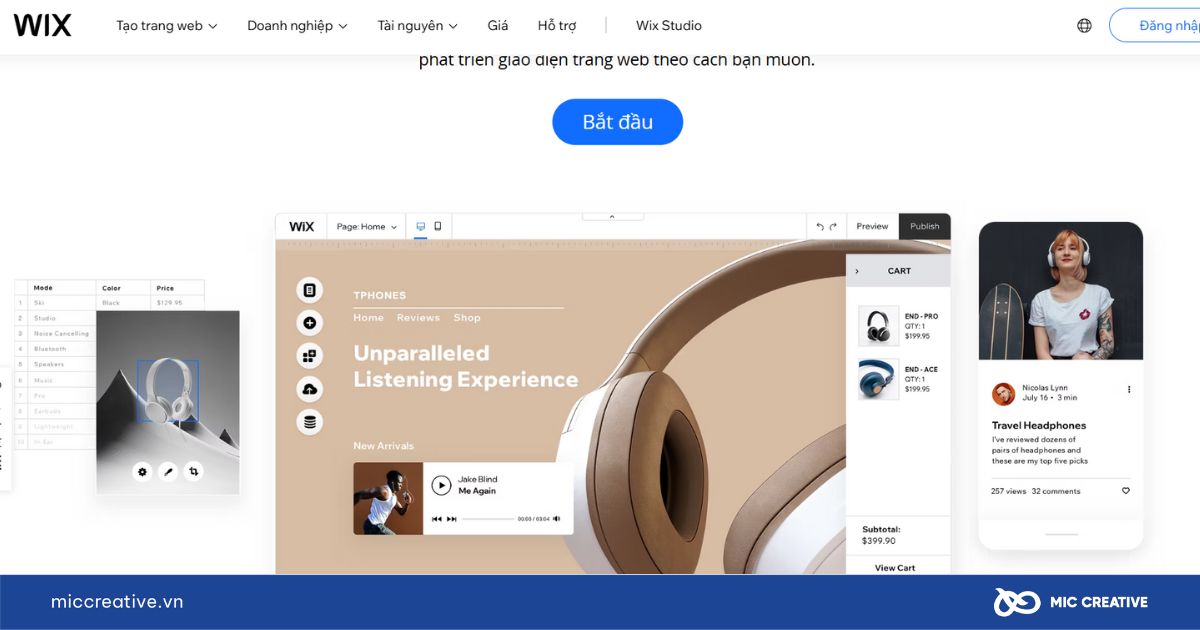Select Shop in TPHONES nav
Screen dimensions: 1200x630
click(x=467, y=318)
